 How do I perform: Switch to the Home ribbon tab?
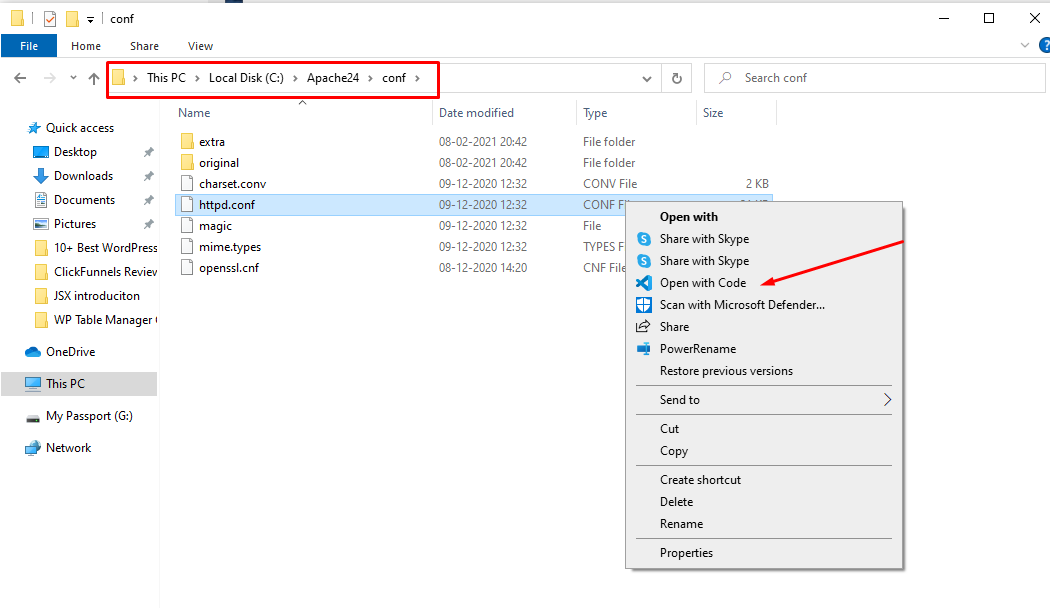tap(86, 46)
